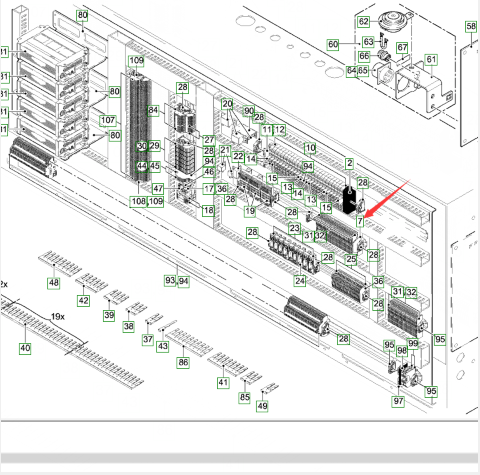This screenshot has width=480, height=475.
Task: Select part number 58 at the side panel
Action: 471,26
